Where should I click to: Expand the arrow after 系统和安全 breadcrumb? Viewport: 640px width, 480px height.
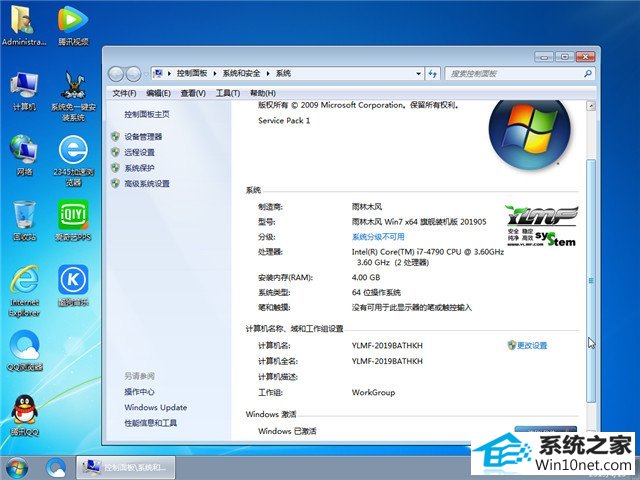[x=268, y=74]
